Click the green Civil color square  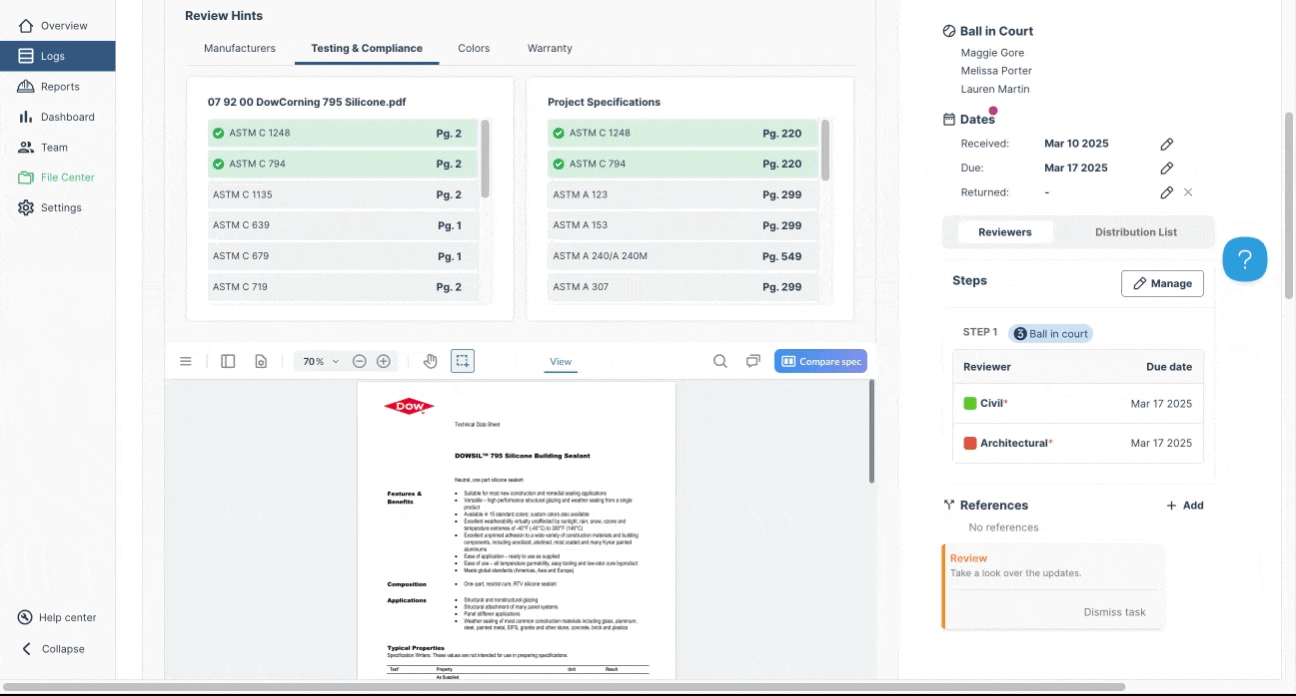(x=969, y=404)
